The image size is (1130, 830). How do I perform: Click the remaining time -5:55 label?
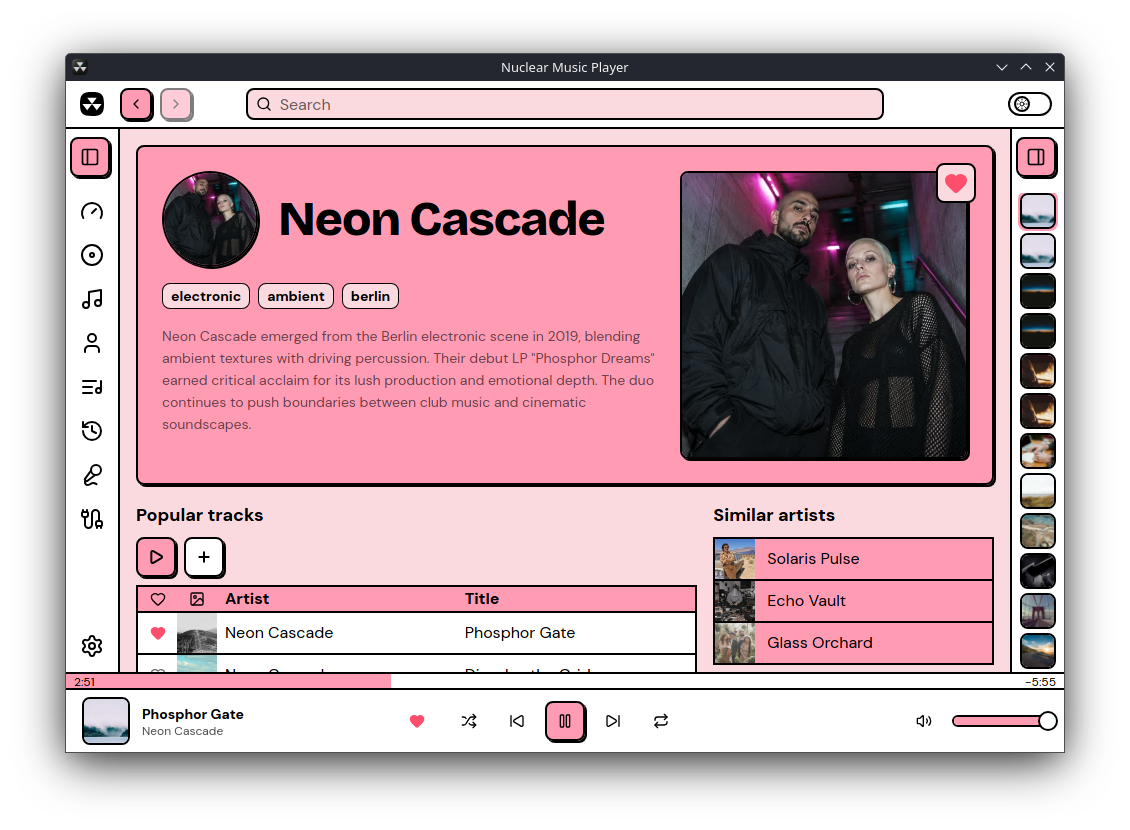click(x=1041, y=682)
